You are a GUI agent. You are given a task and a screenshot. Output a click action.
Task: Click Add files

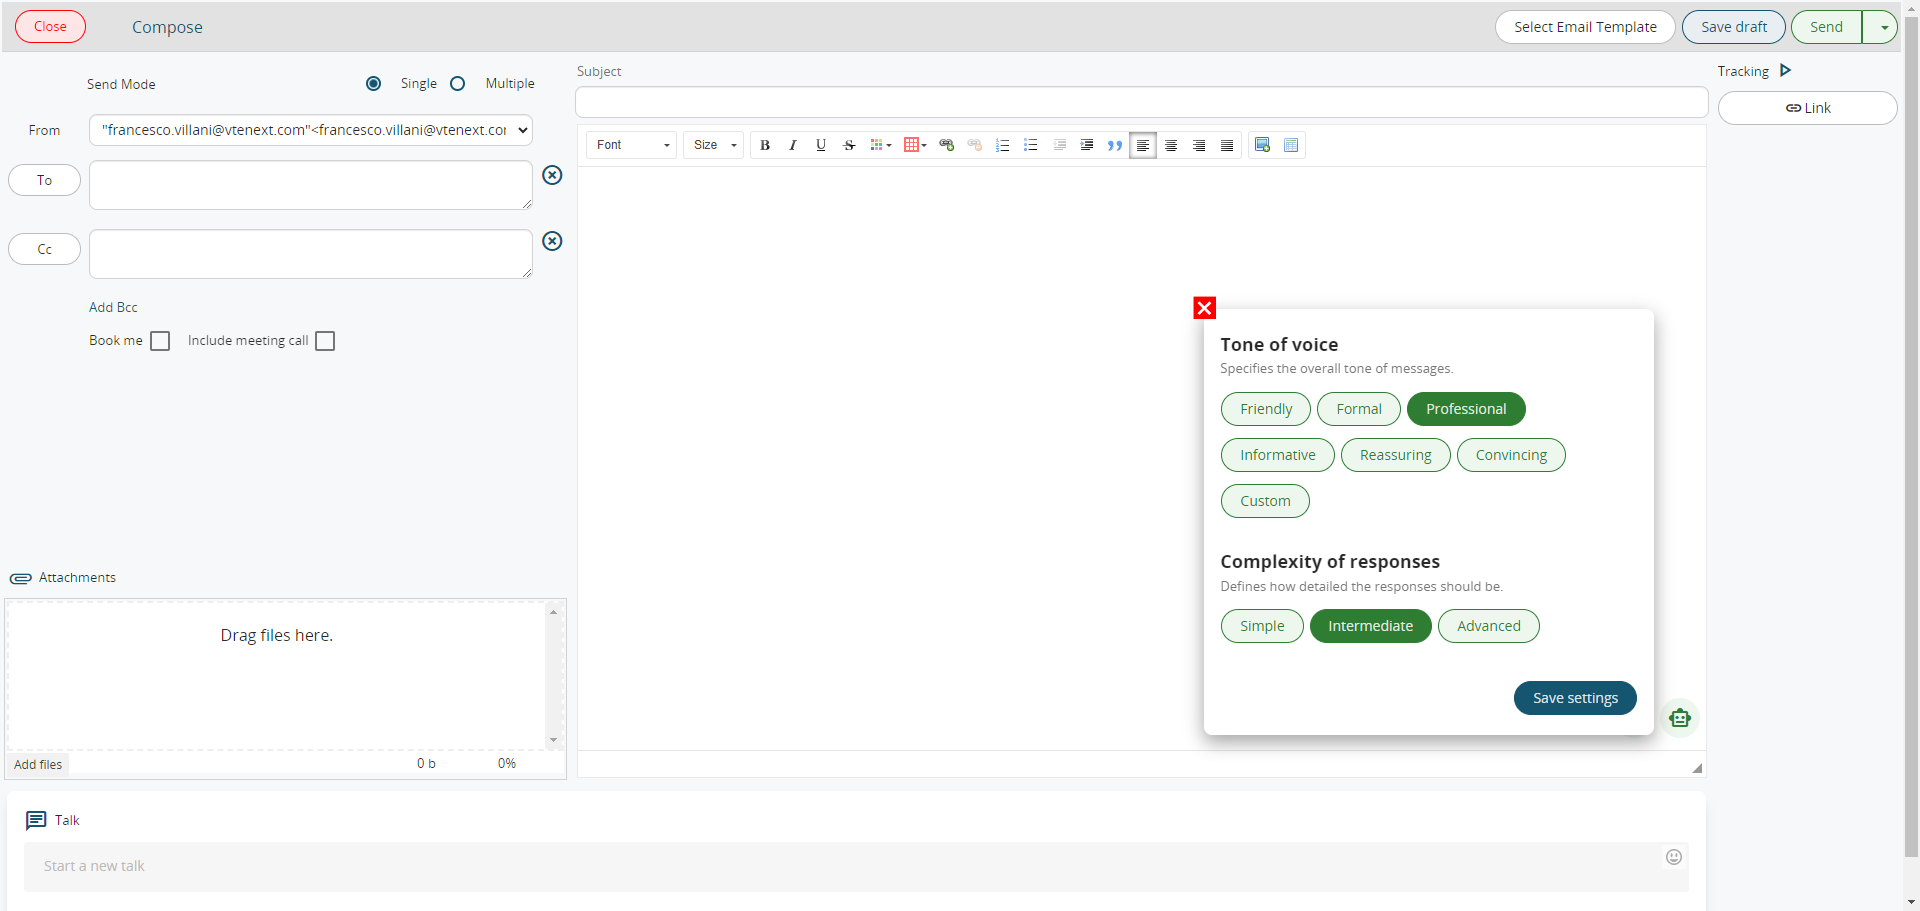point(38,764)
